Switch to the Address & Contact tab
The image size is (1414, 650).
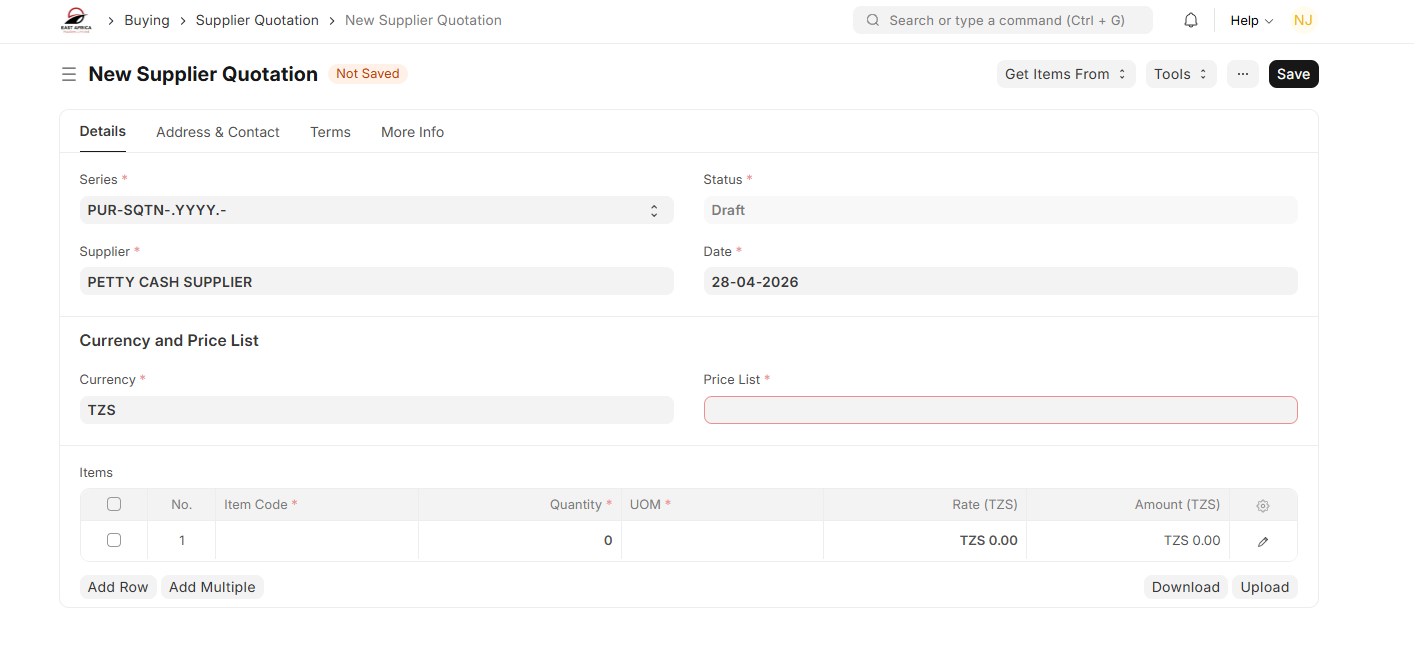218,132
